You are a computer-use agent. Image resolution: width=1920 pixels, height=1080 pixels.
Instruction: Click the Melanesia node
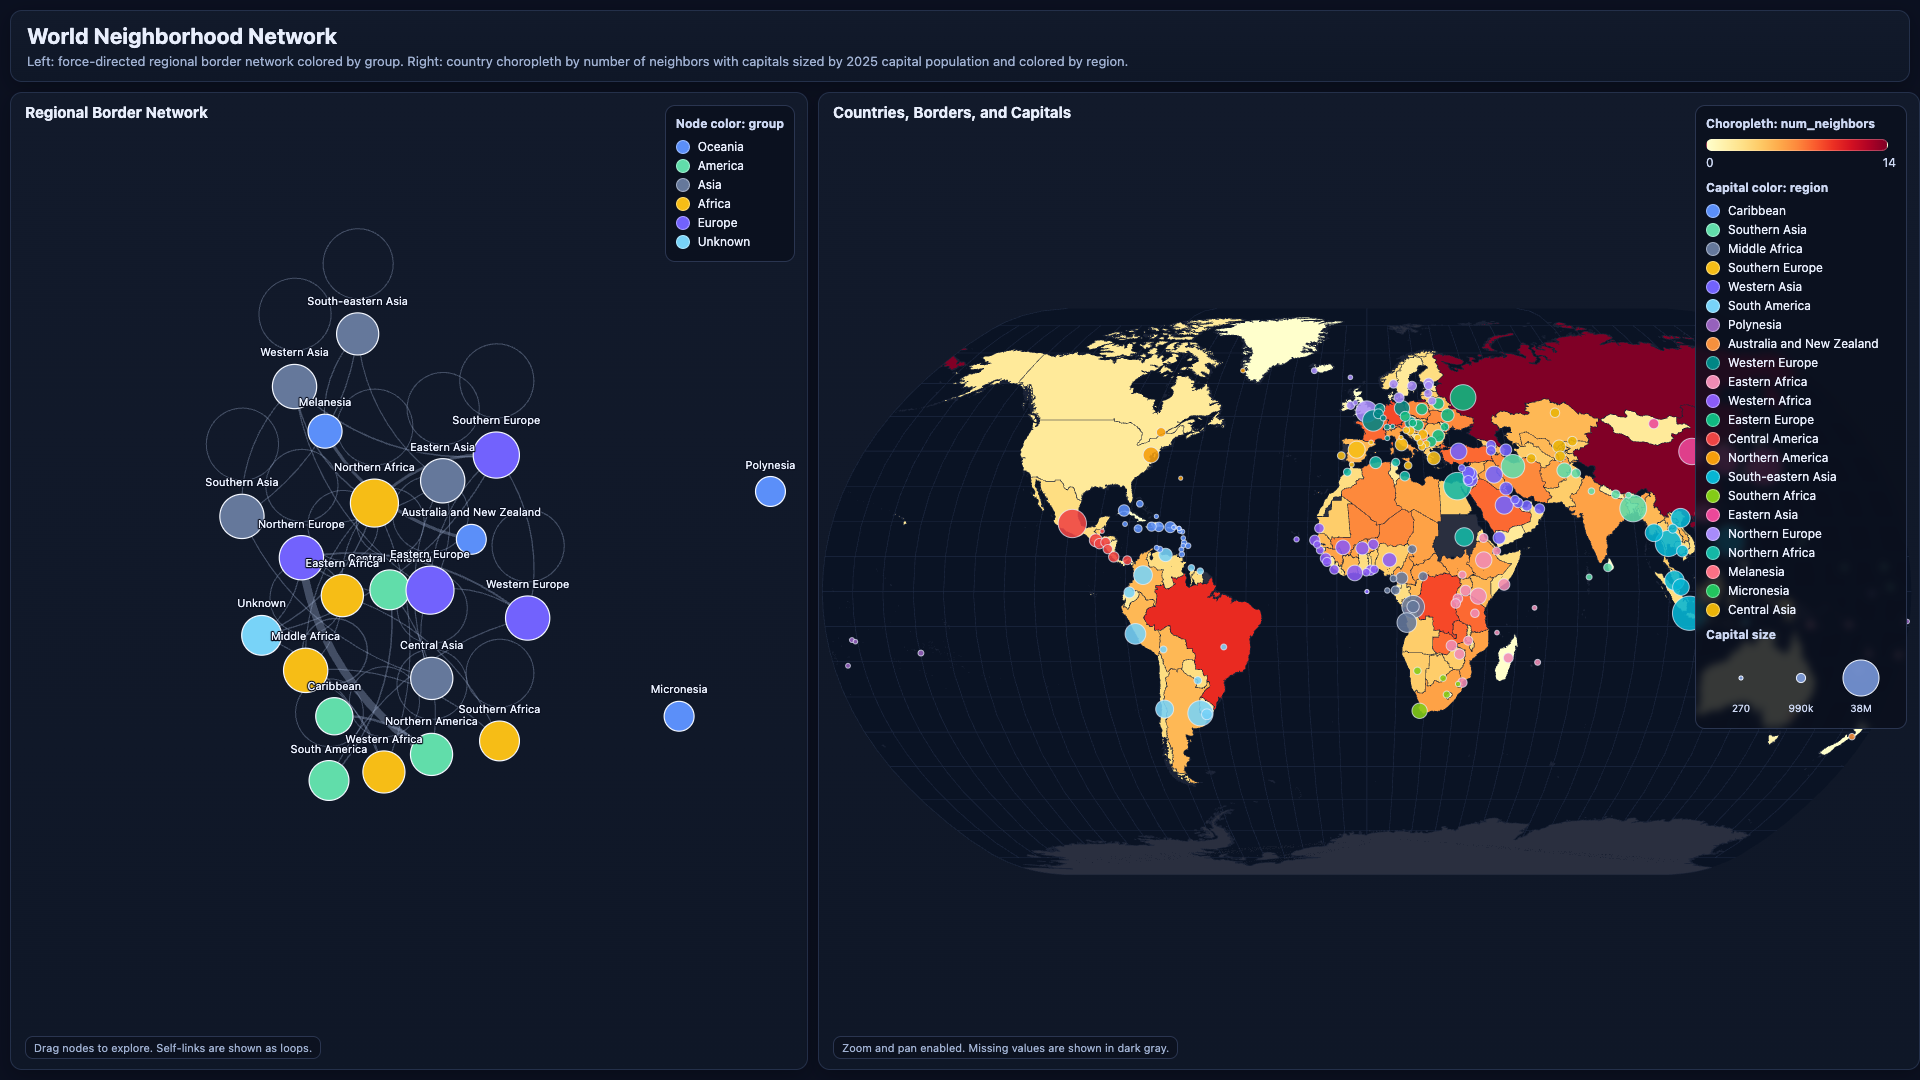[x=325, y=431]
